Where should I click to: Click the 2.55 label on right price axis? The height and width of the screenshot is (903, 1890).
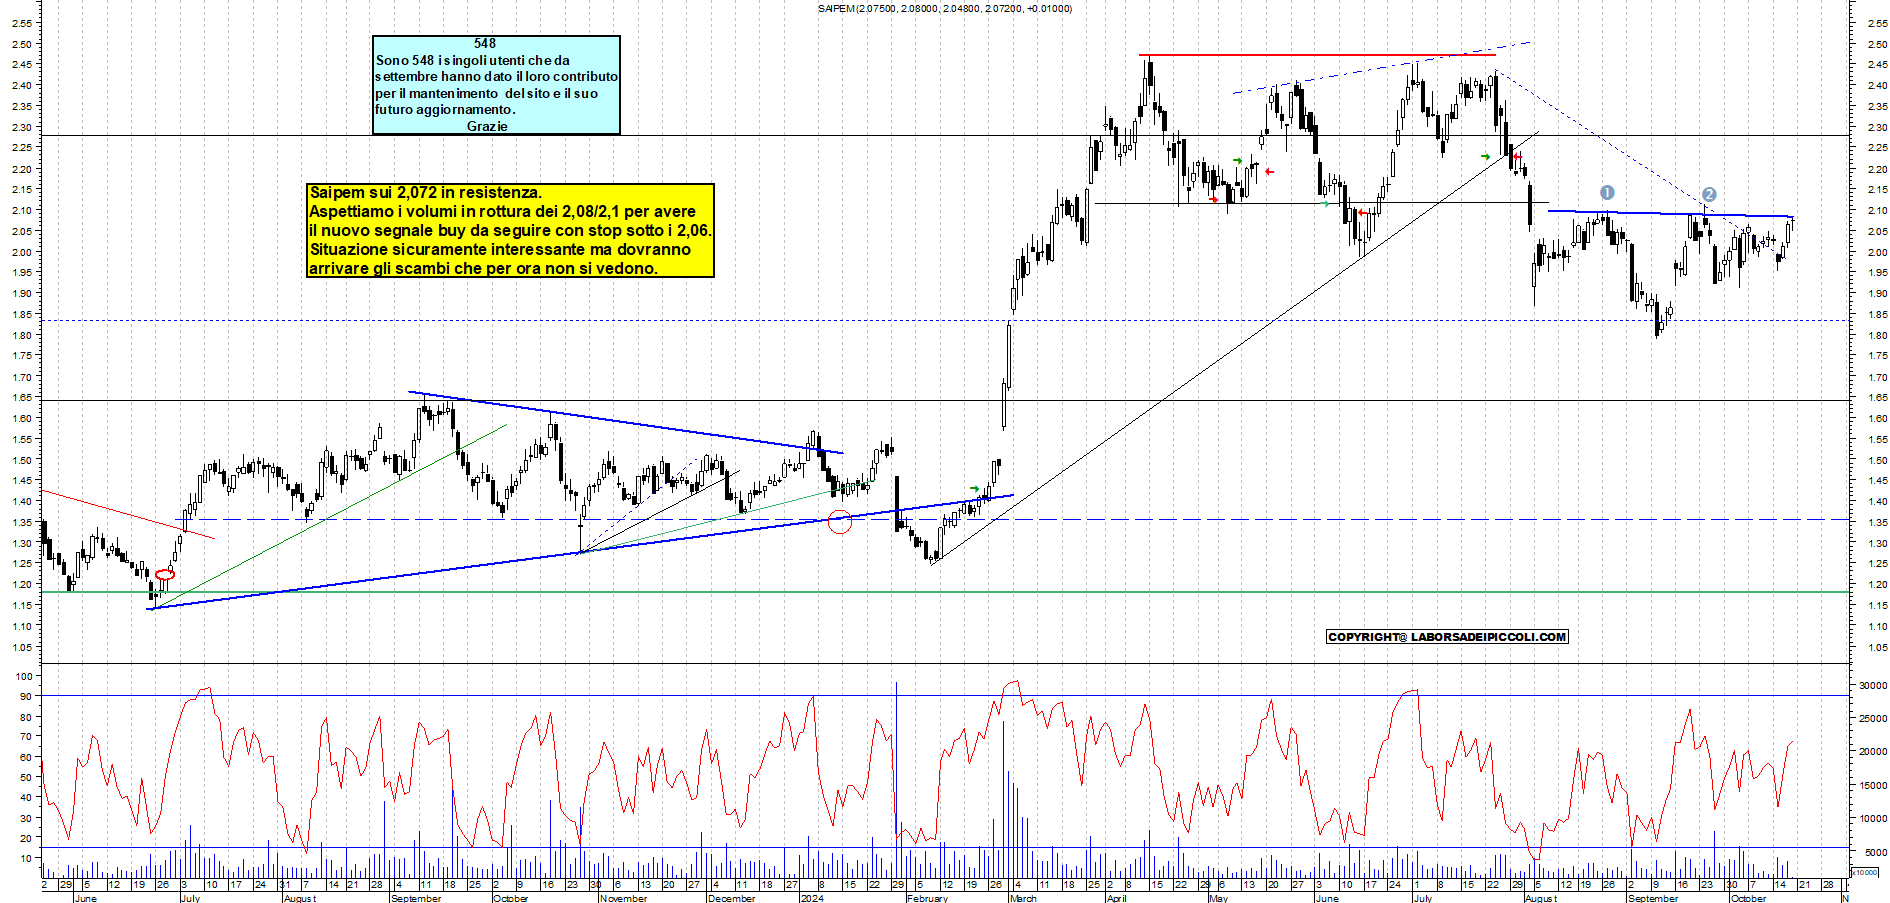click(x=1876, y=23)
